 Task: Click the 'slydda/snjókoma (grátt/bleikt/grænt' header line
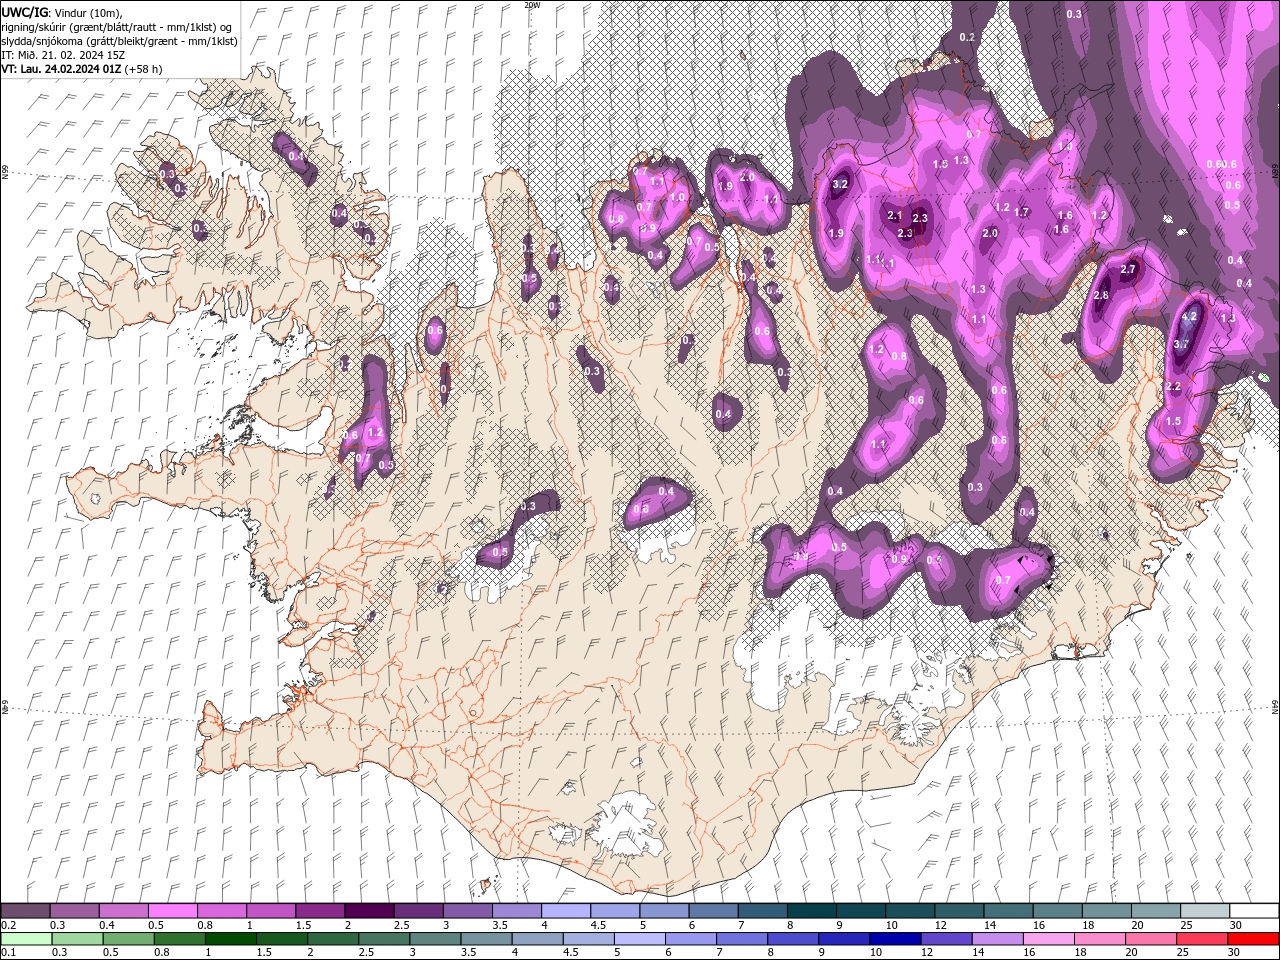(x=119, y=40)
